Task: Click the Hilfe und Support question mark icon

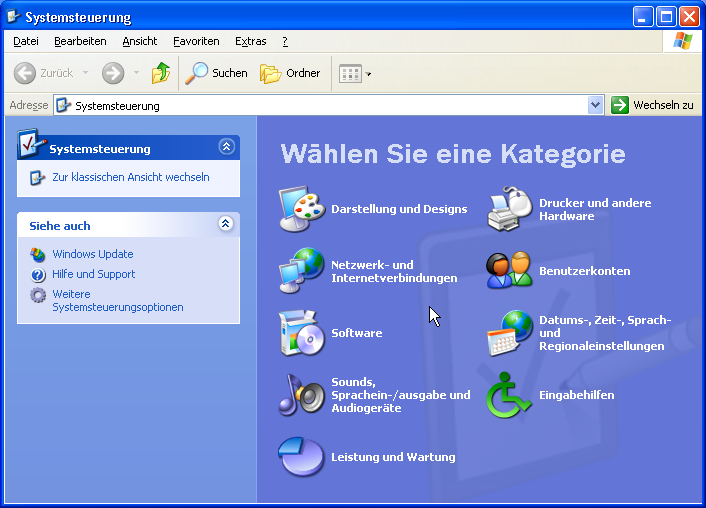Action: click(x=38, y=274)
